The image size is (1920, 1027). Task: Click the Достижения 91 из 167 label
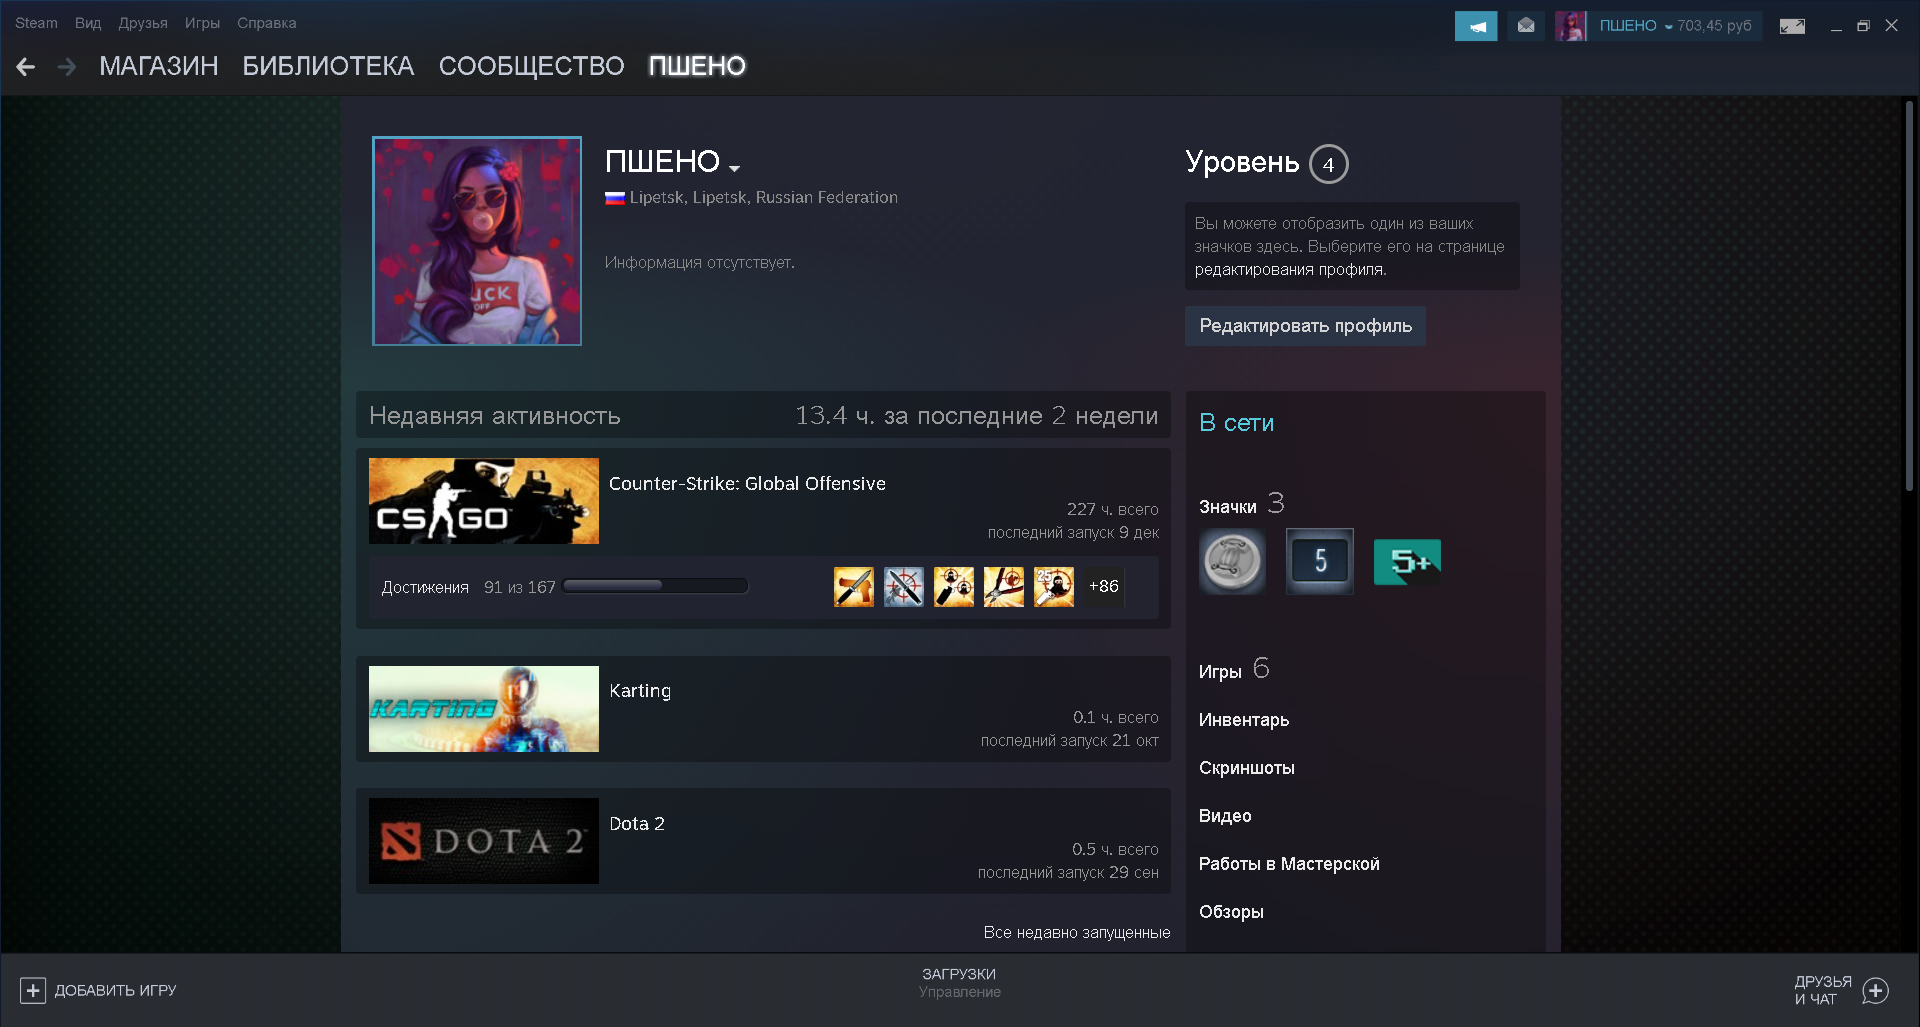pyautogui.click(x=468, y=587)
